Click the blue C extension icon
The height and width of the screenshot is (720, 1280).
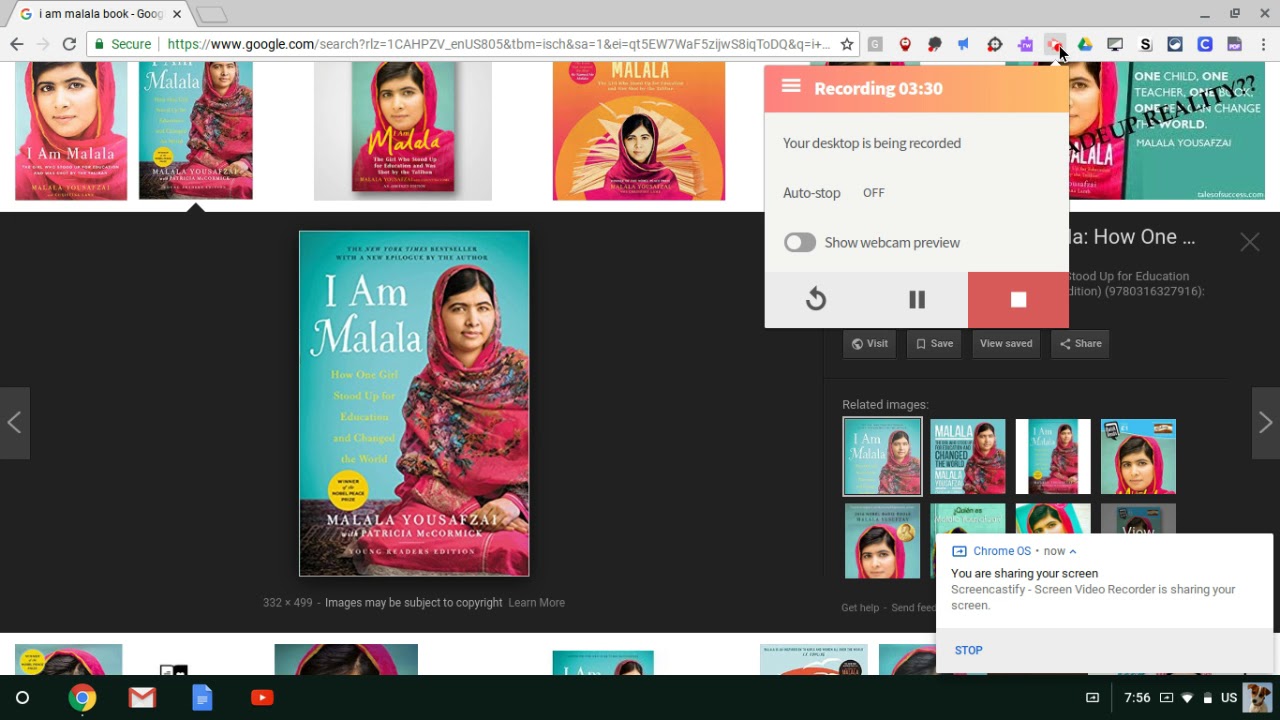[1205, 44]
